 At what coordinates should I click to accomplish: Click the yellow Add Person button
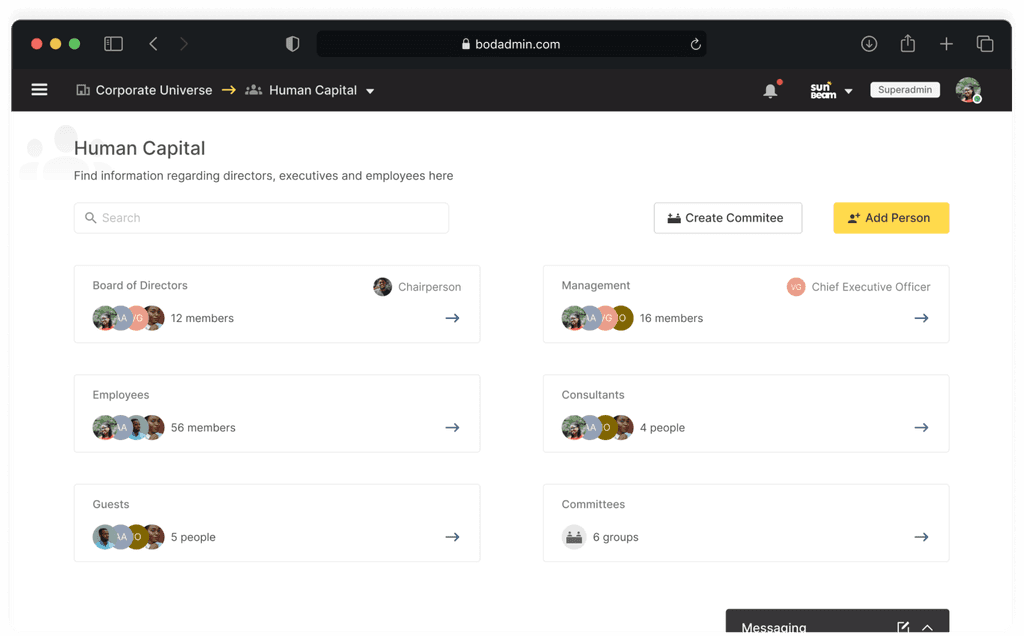tap(890, 218)
